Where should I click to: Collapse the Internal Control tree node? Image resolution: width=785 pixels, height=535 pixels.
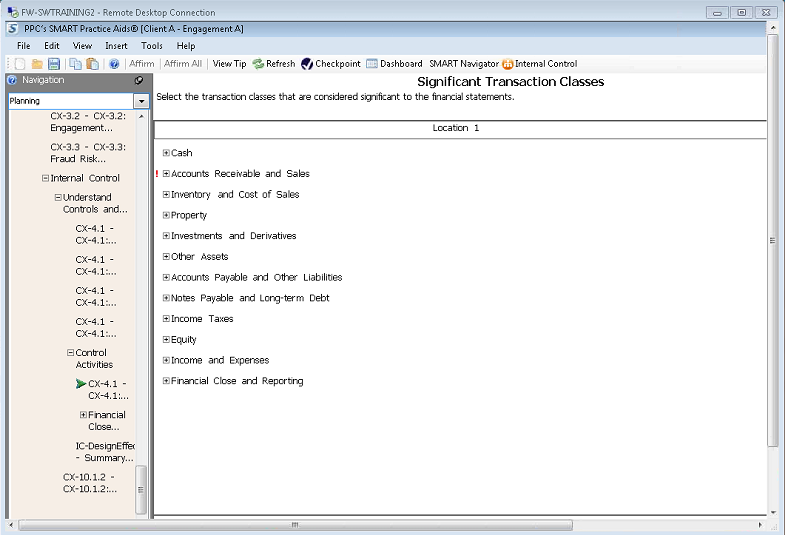click(x=46, y=179)
